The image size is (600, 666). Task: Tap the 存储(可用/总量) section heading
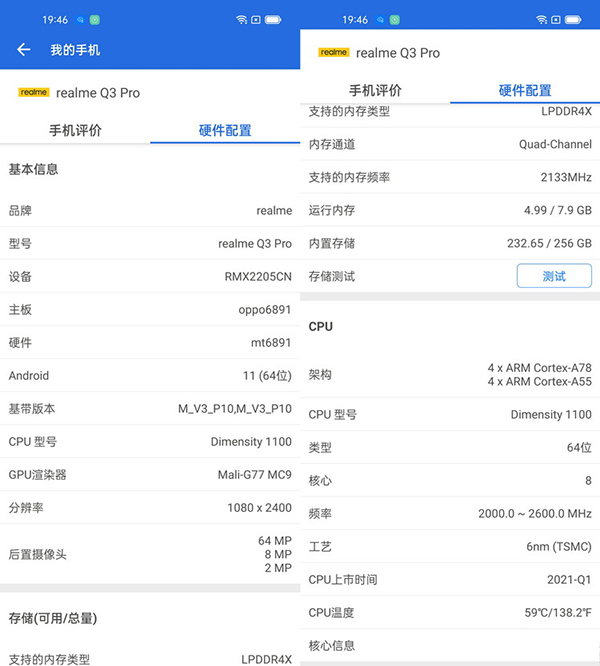tap(53, 618)
